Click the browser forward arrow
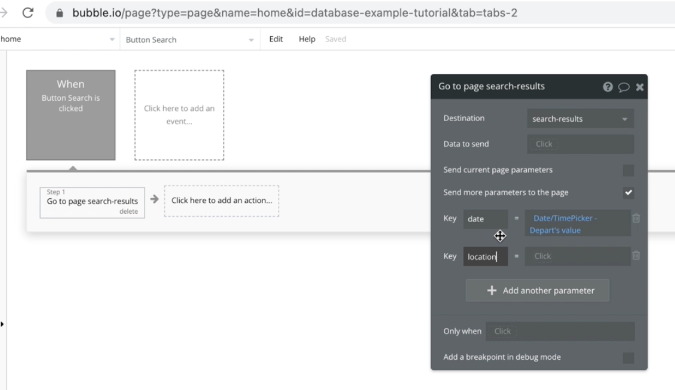Screen dimensions: 675x390 (x=4, y=13)
